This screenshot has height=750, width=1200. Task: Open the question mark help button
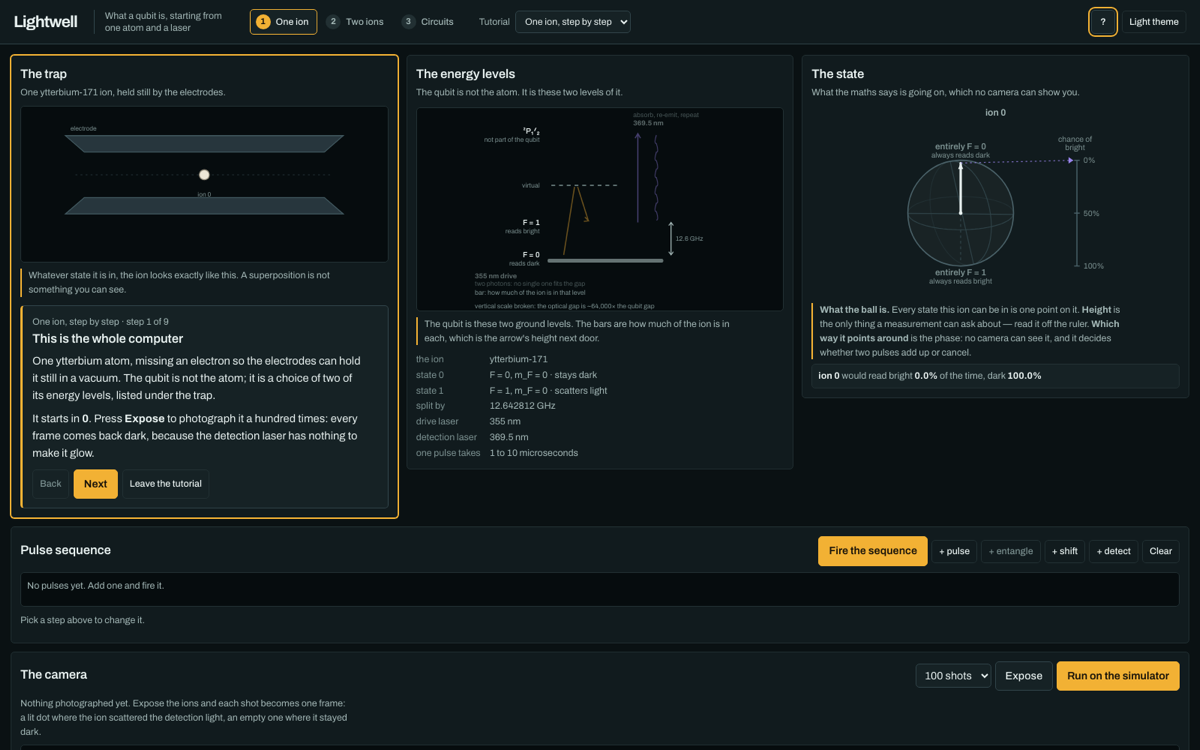[1103, 21]
